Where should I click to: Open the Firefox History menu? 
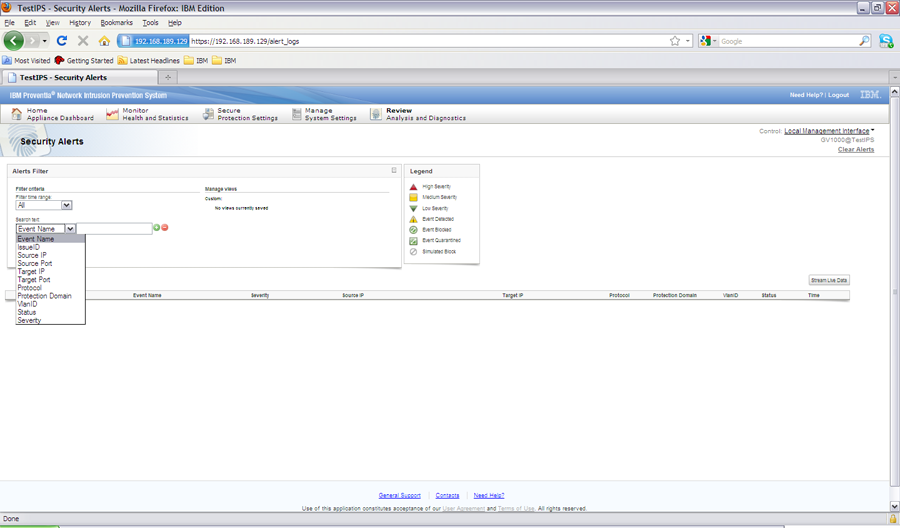pos(80,22)
